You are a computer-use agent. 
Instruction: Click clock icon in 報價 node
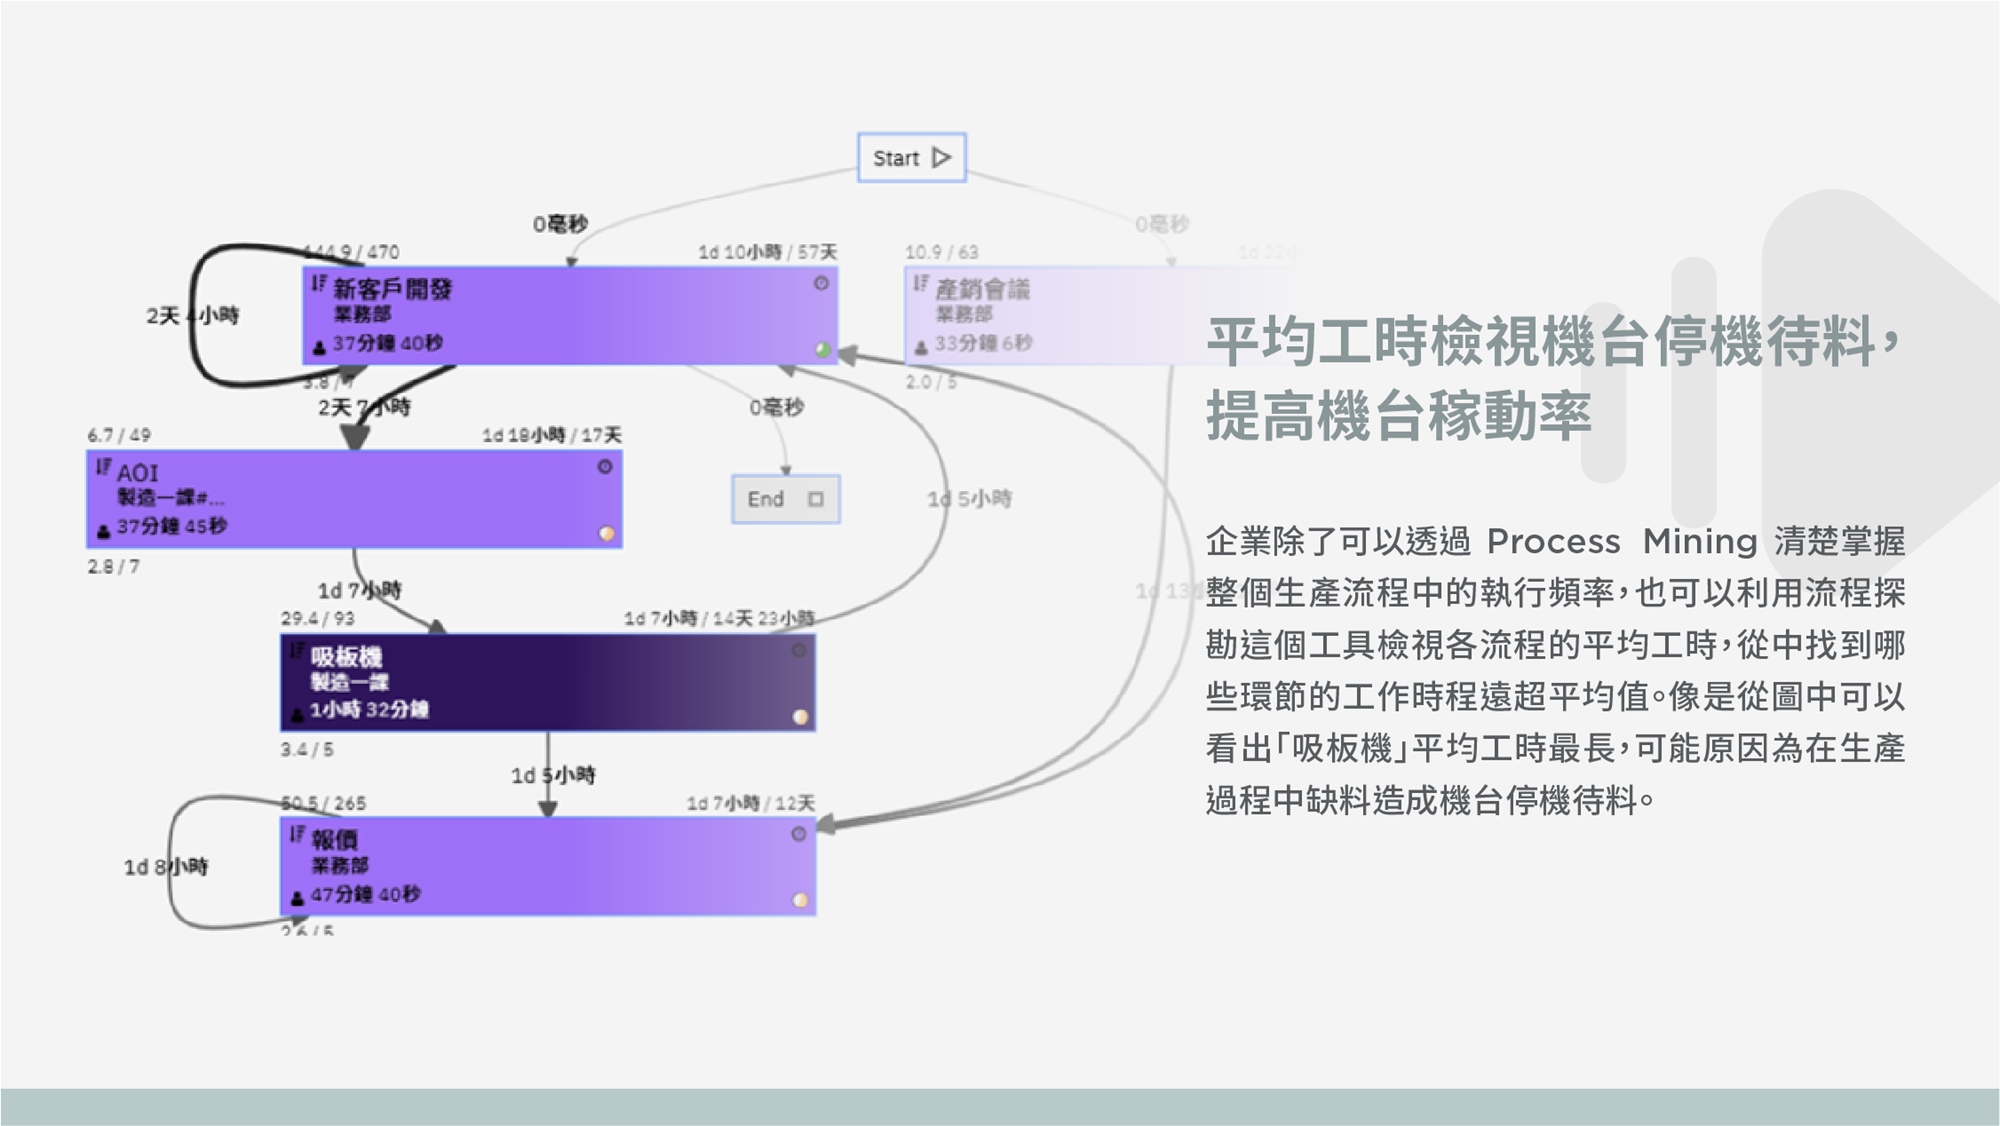click(x=798, y=834)
